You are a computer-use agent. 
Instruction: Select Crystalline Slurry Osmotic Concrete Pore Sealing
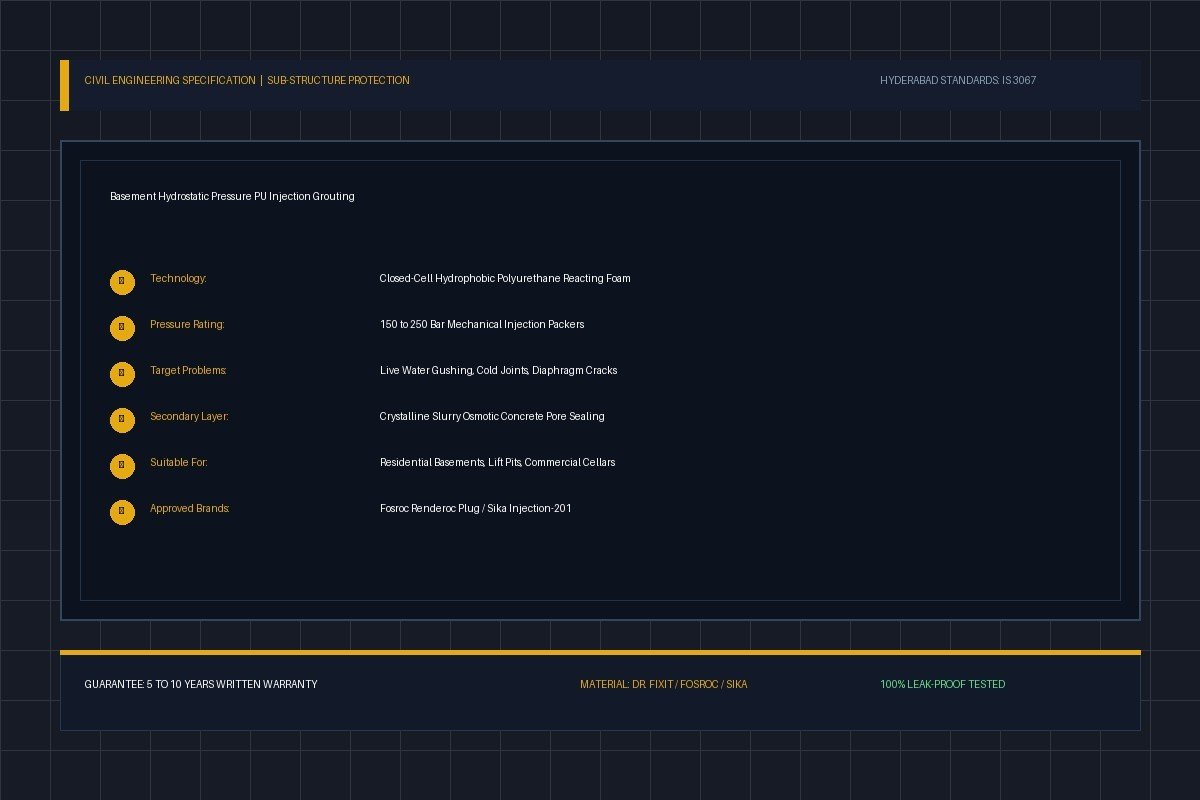click(x=492, y=417)
